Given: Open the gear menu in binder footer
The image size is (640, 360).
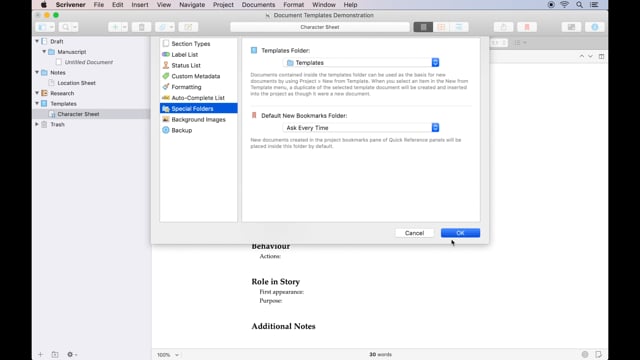Looking at the screenshot, I should pyautogui.click(x=72, y=354).
